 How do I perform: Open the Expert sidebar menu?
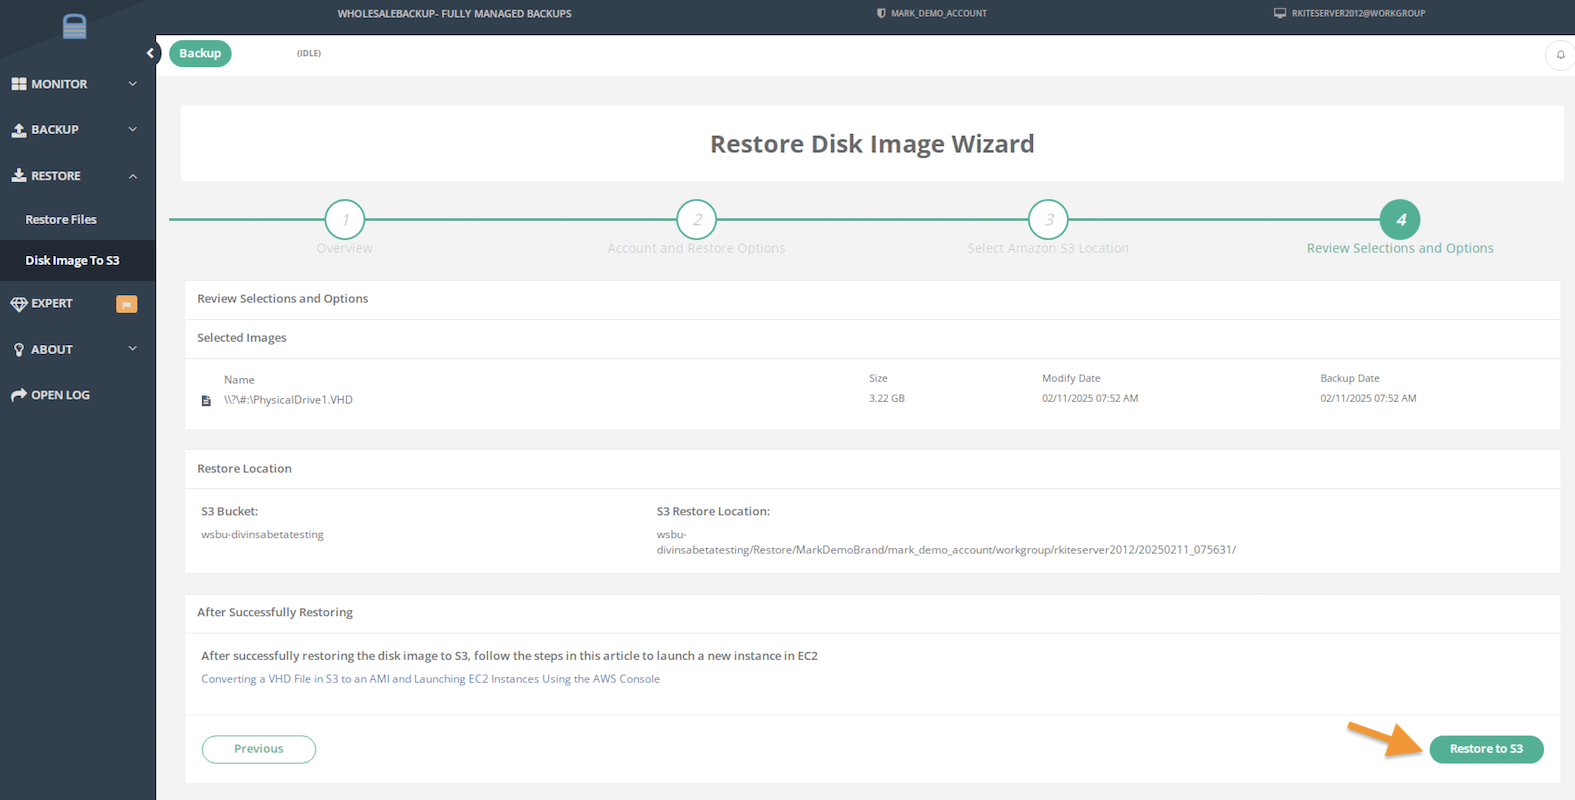click(77, 304)
